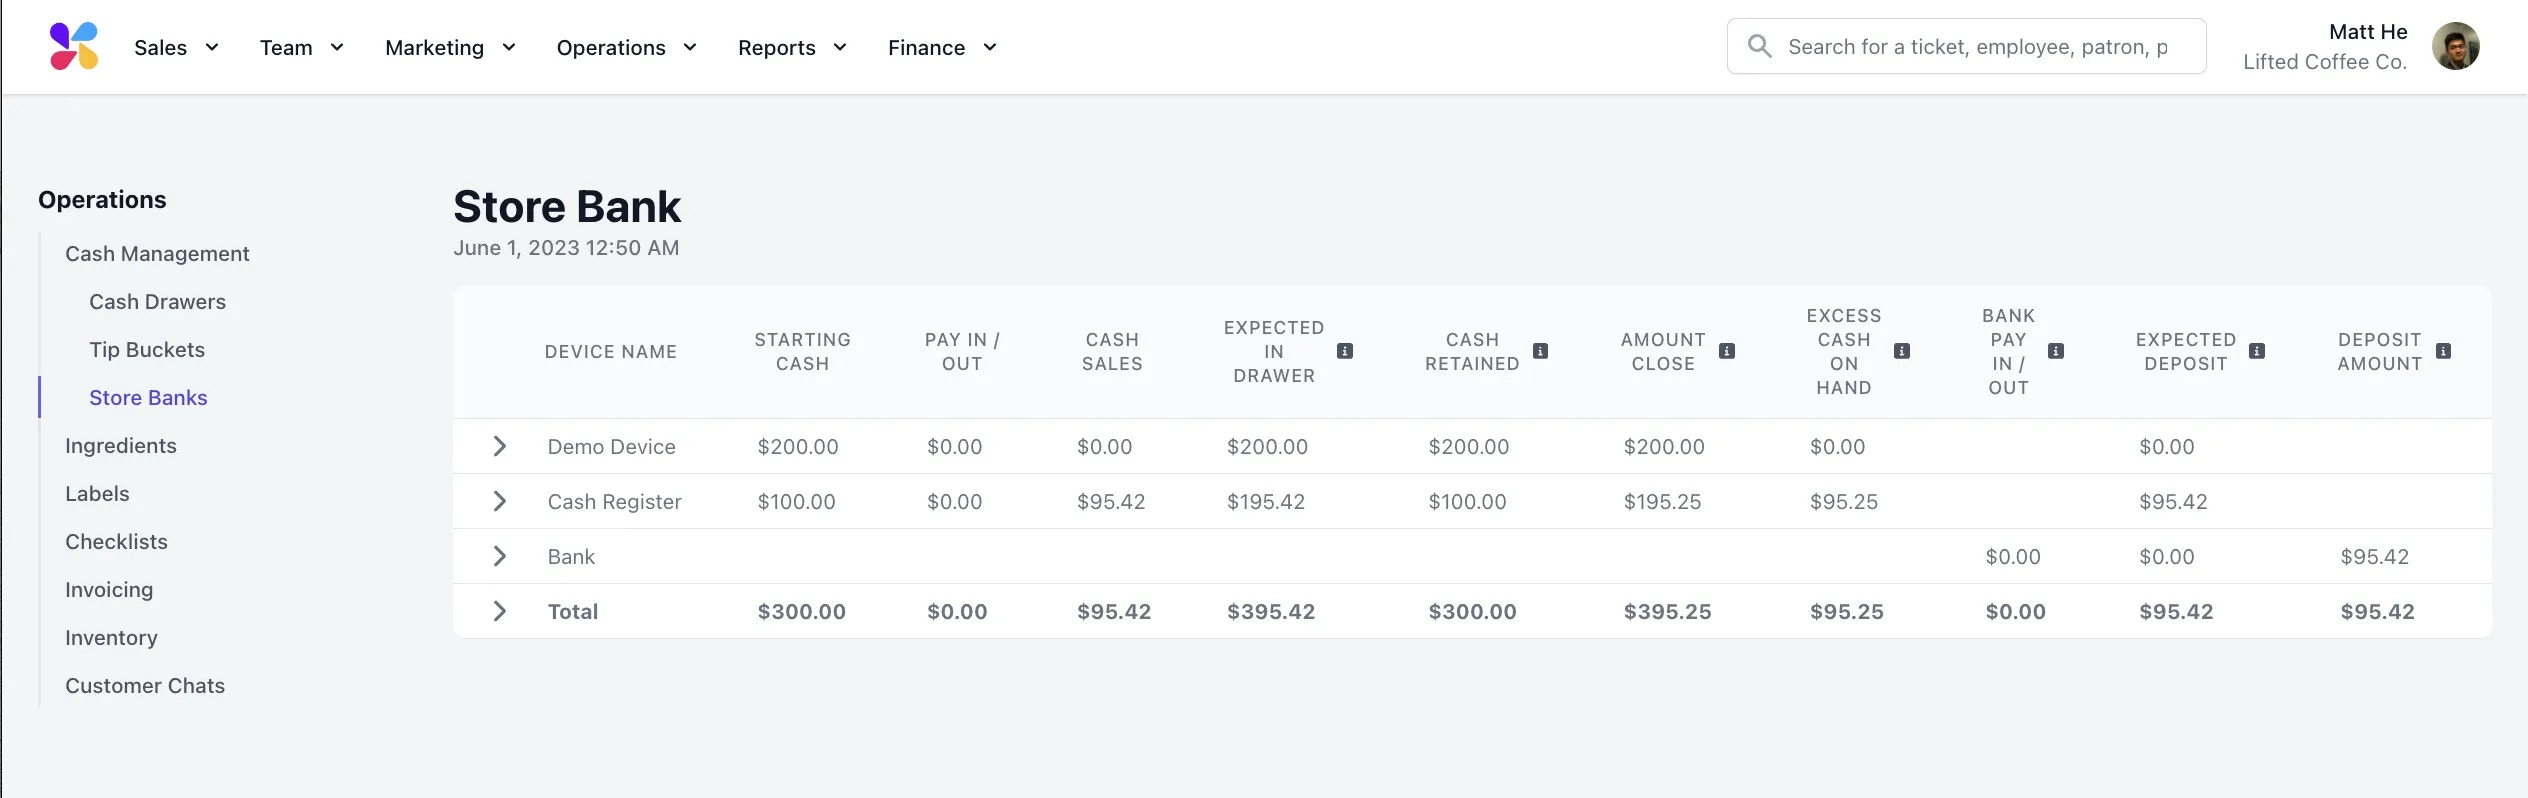The image size is (2528, 798).
Task: Click info icon for Excess Cash On Hand
Action: [1902, 351]
